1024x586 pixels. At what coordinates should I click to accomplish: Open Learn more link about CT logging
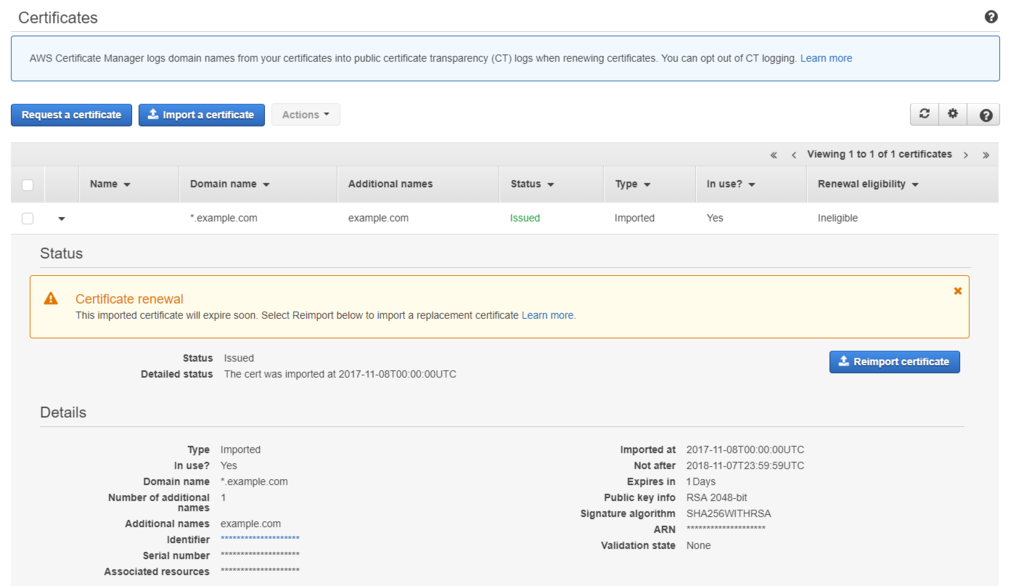(x=826, y=58)
